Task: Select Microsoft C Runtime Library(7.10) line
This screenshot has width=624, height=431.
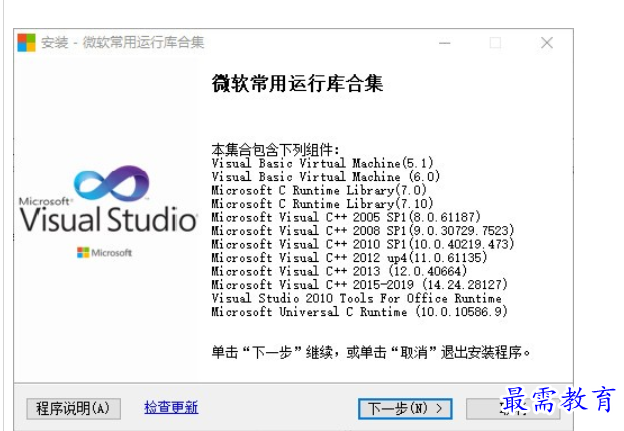Action: pos(322,204)
